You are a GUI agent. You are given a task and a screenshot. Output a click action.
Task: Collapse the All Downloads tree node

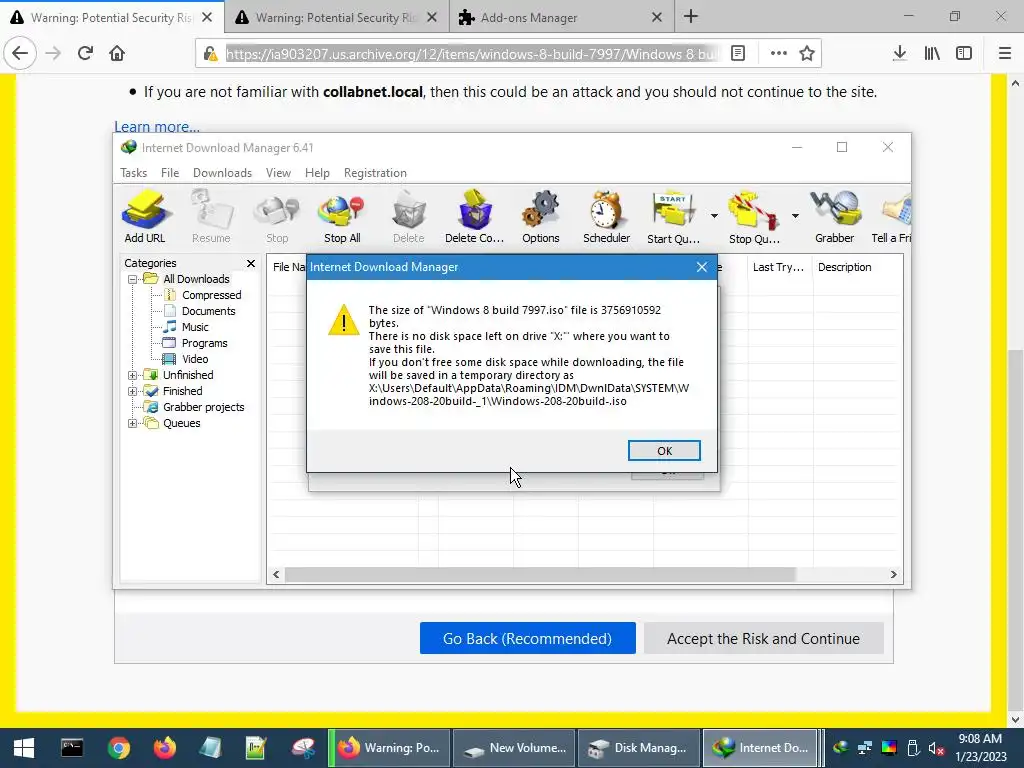tap(133, 280)
